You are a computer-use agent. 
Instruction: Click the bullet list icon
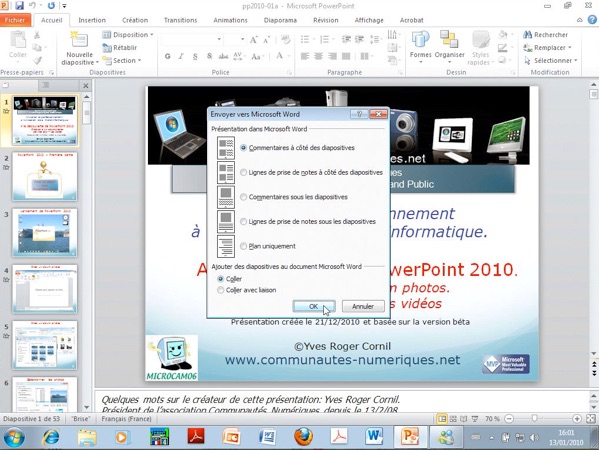click(305, 39)
